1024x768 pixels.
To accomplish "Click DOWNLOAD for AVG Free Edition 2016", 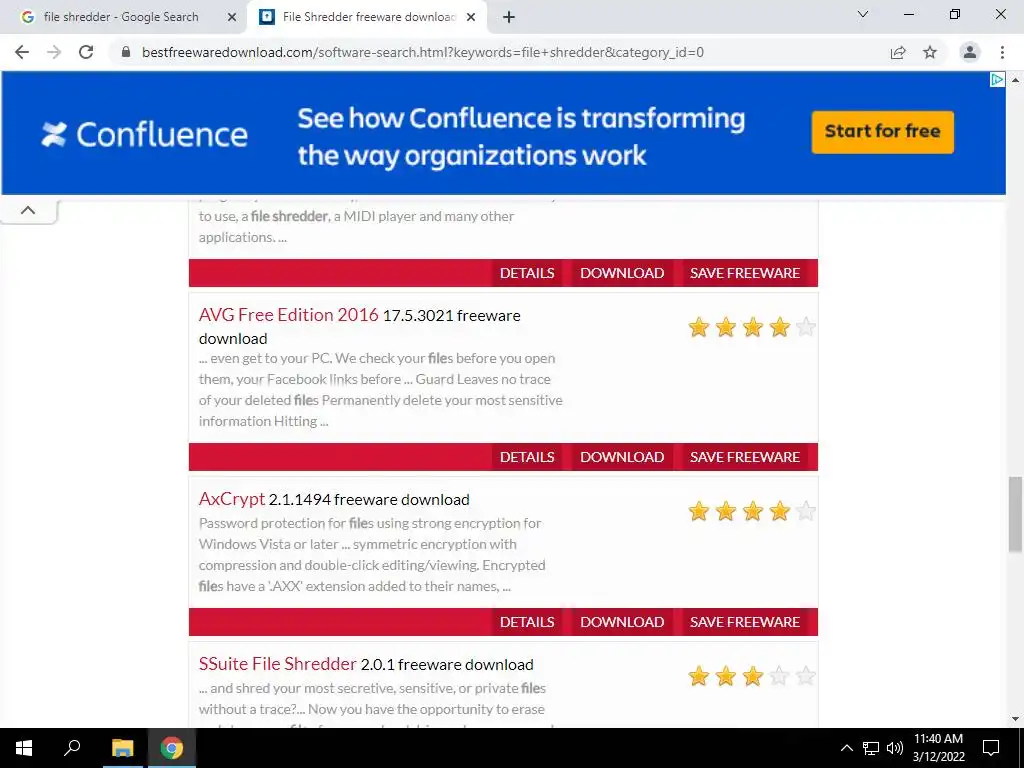I will coord(622,457).
